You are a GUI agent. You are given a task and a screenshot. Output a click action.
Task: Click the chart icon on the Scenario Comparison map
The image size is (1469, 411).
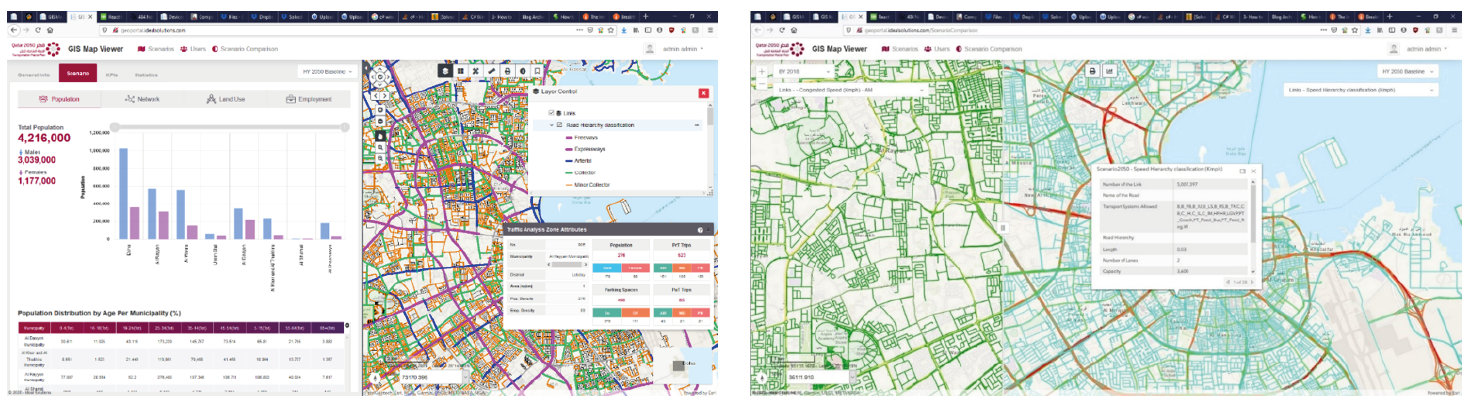click(x=1110, y=71)
